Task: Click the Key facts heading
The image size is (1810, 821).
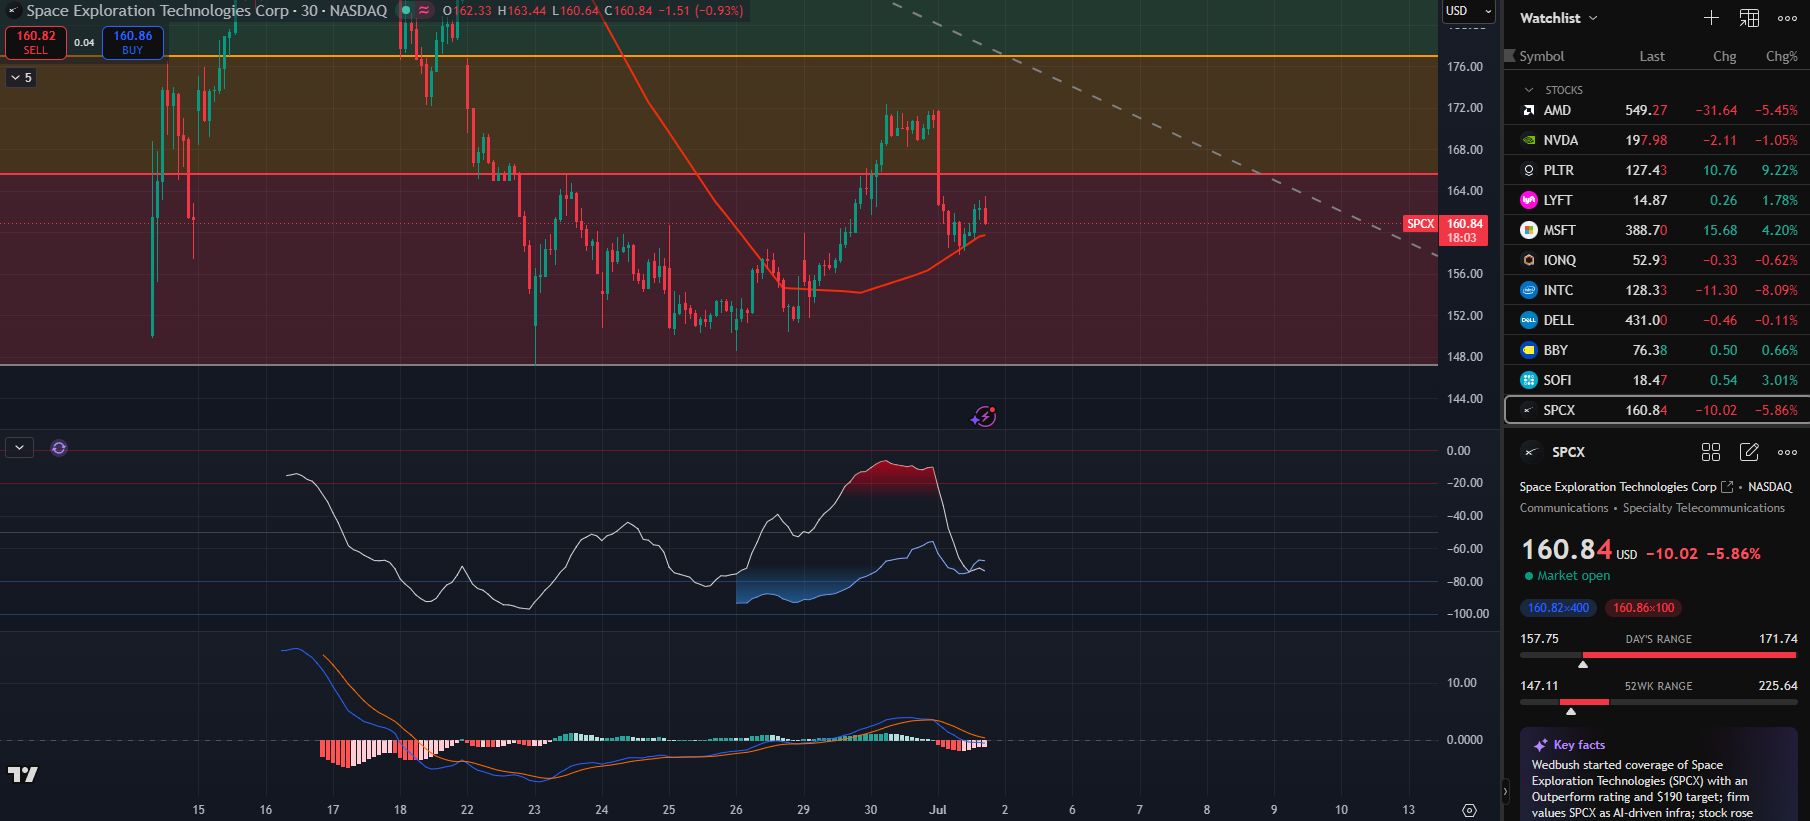Action: [x=1579, y=745]
